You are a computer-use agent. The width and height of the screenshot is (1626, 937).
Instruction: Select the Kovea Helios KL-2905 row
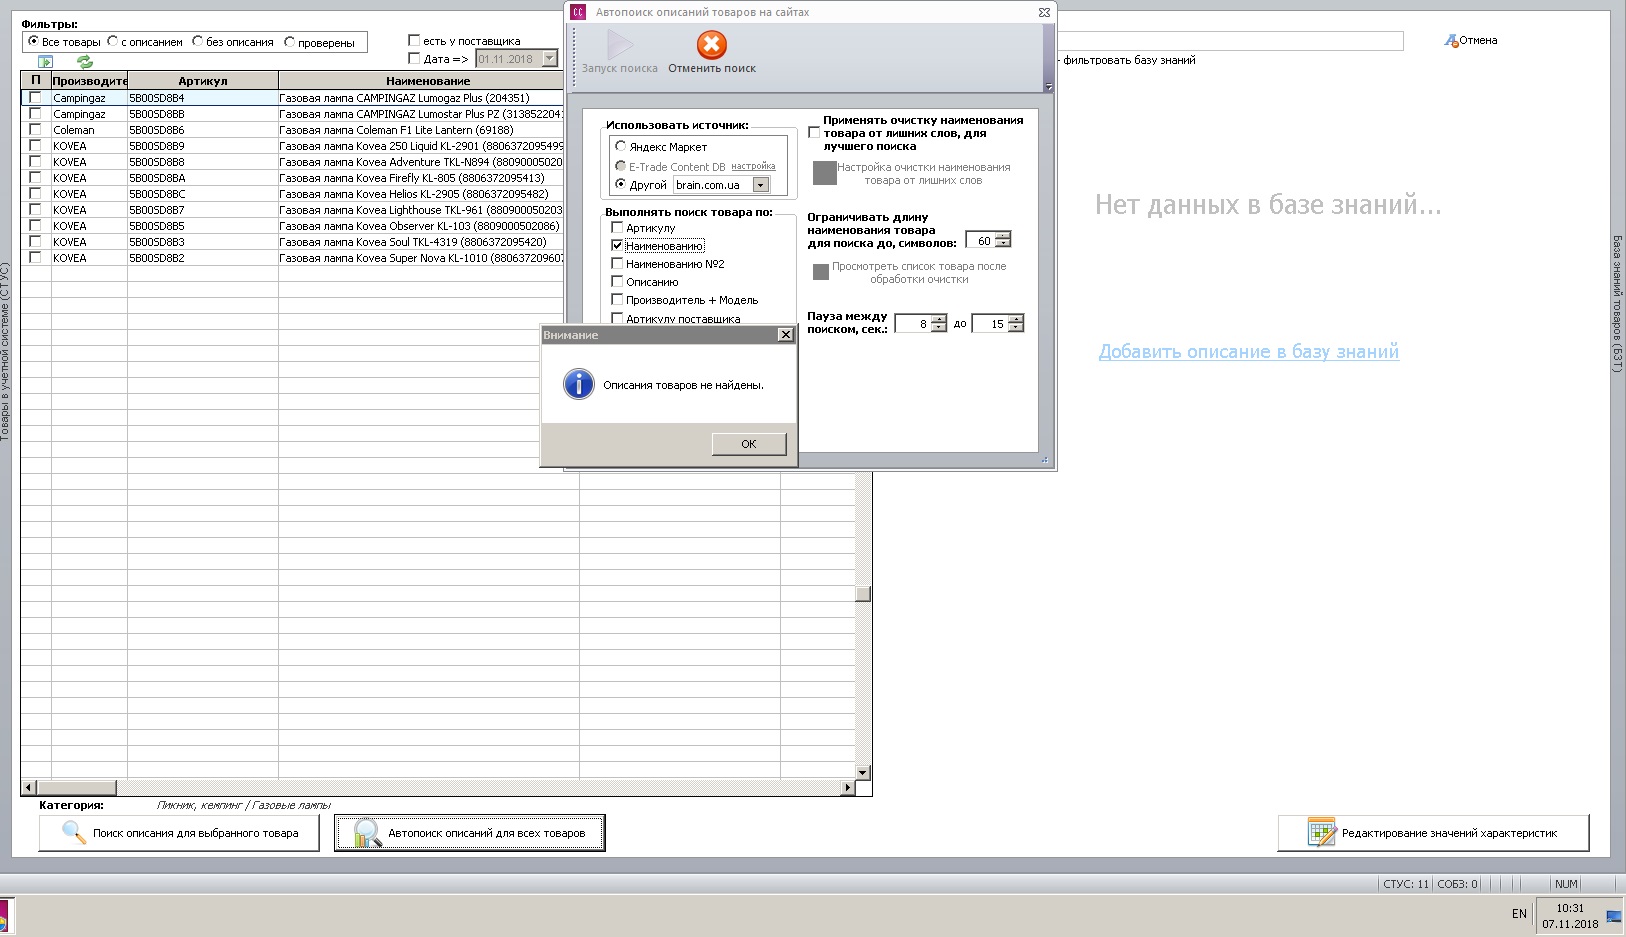click(x=292, y=194)
